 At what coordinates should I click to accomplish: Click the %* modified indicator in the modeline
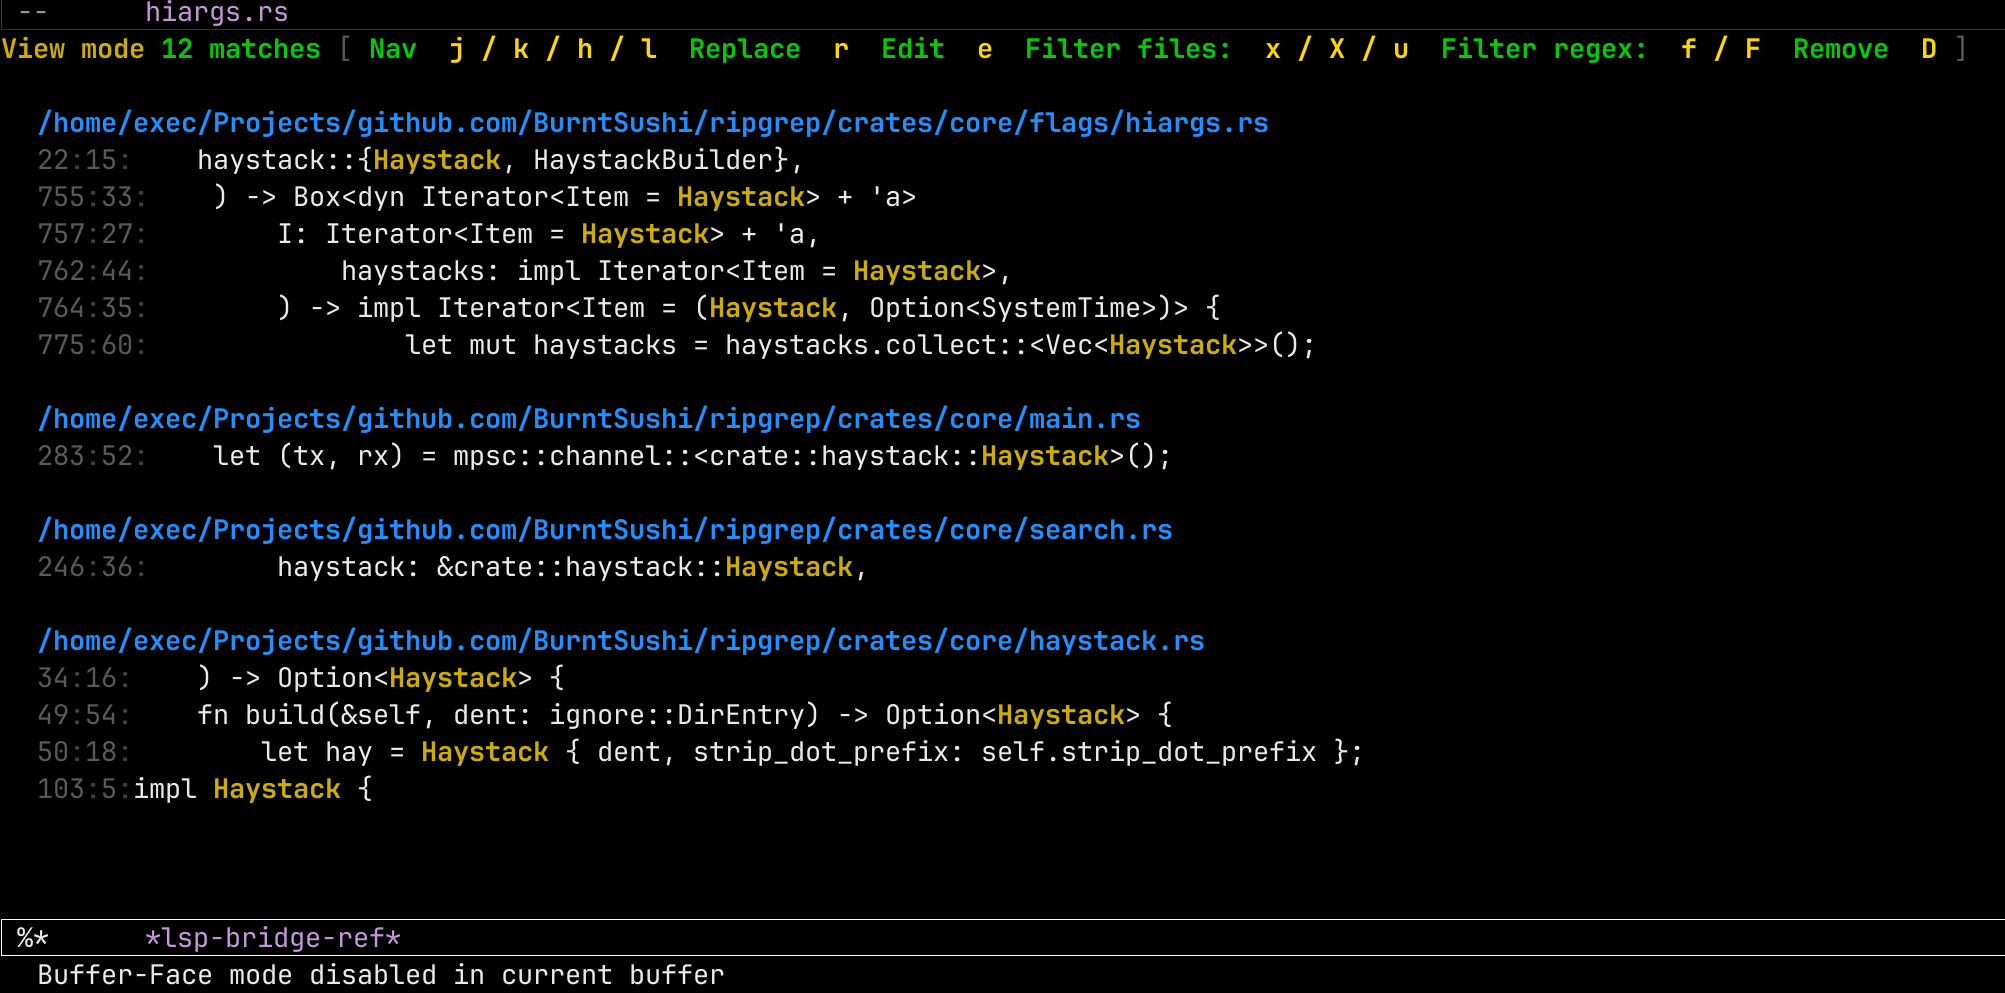click(x=29, y=937)
